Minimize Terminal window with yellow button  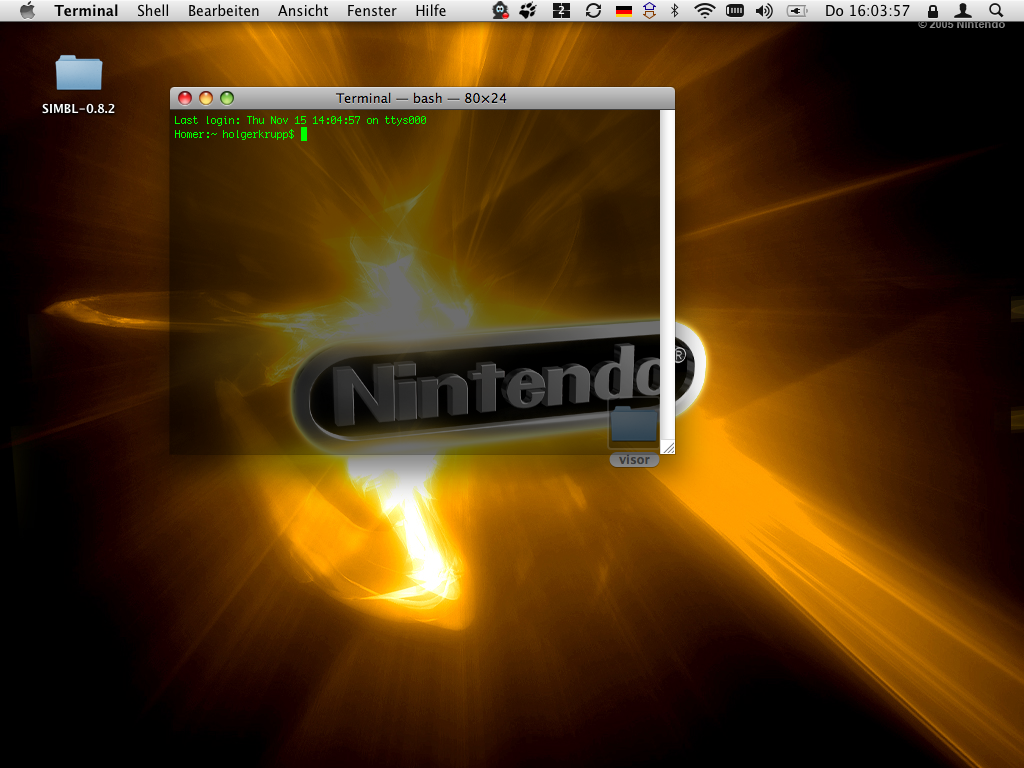pos(206,98)
